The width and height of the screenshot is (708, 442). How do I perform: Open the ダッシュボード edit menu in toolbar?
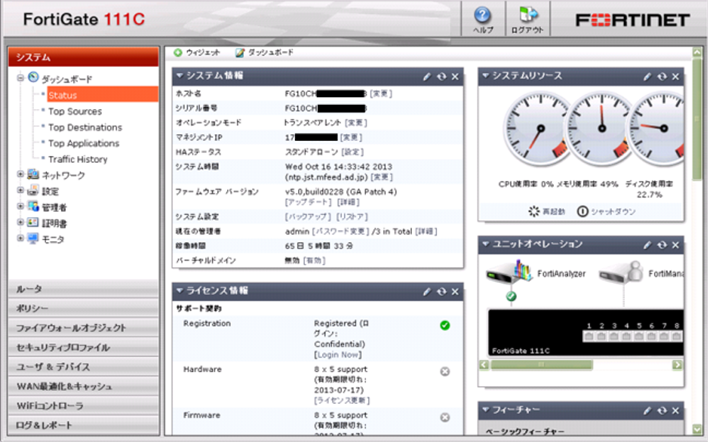point(265,53)
